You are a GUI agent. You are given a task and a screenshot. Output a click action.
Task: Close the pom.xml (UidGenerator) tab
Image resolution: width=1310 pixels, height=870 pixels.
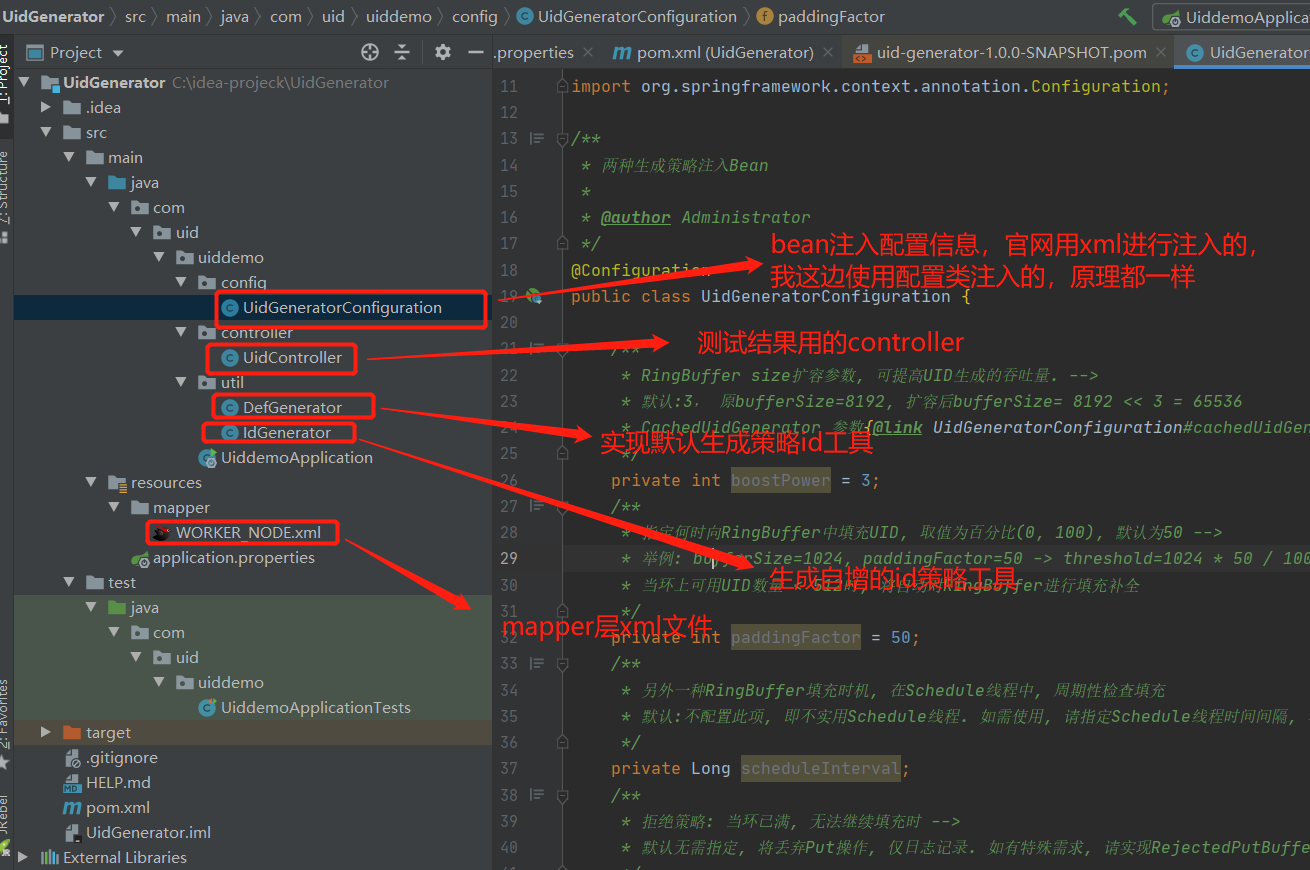pos(829,52)
